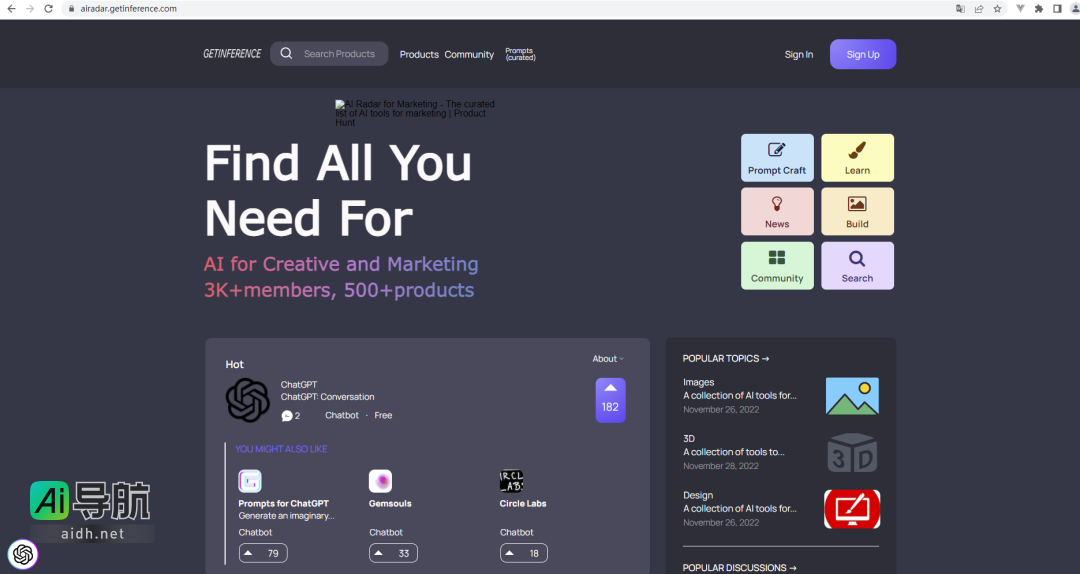Click the ChatGPT comments bubble icon

pos(287,416)
